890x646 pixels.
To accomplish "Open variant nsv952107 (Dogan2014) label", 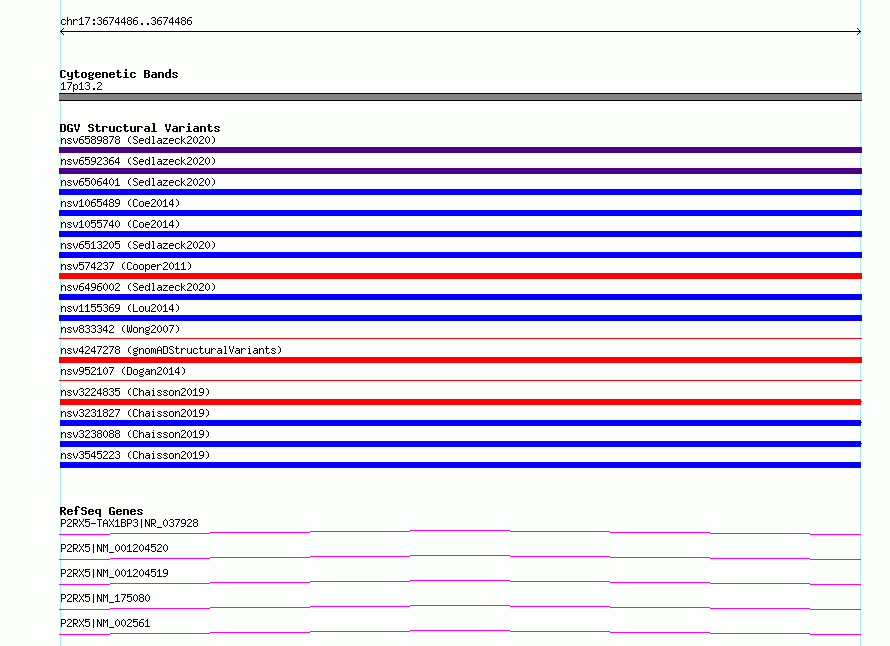I will [123, 371].
